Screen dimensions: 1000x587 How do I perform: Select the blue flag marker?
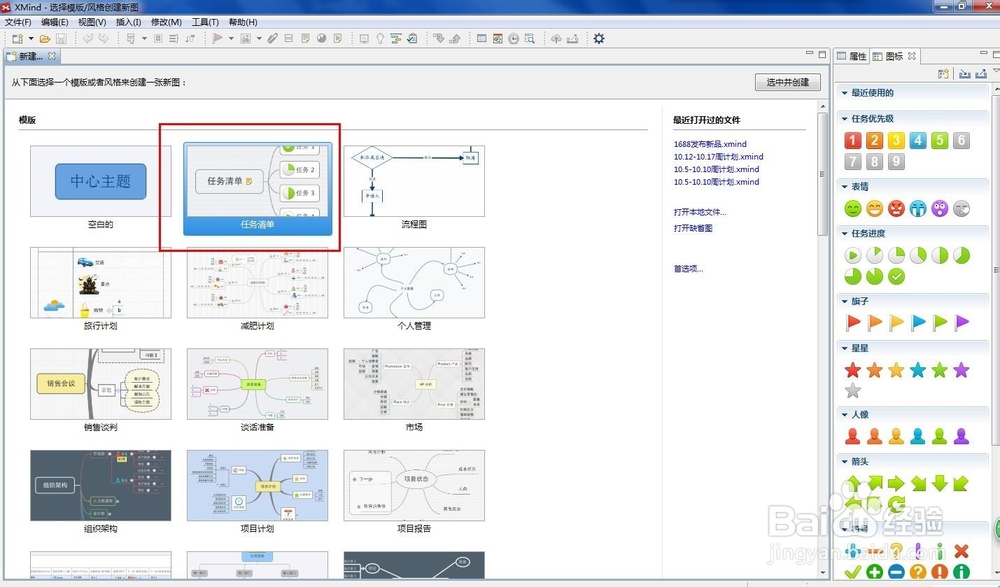[918, 322]
